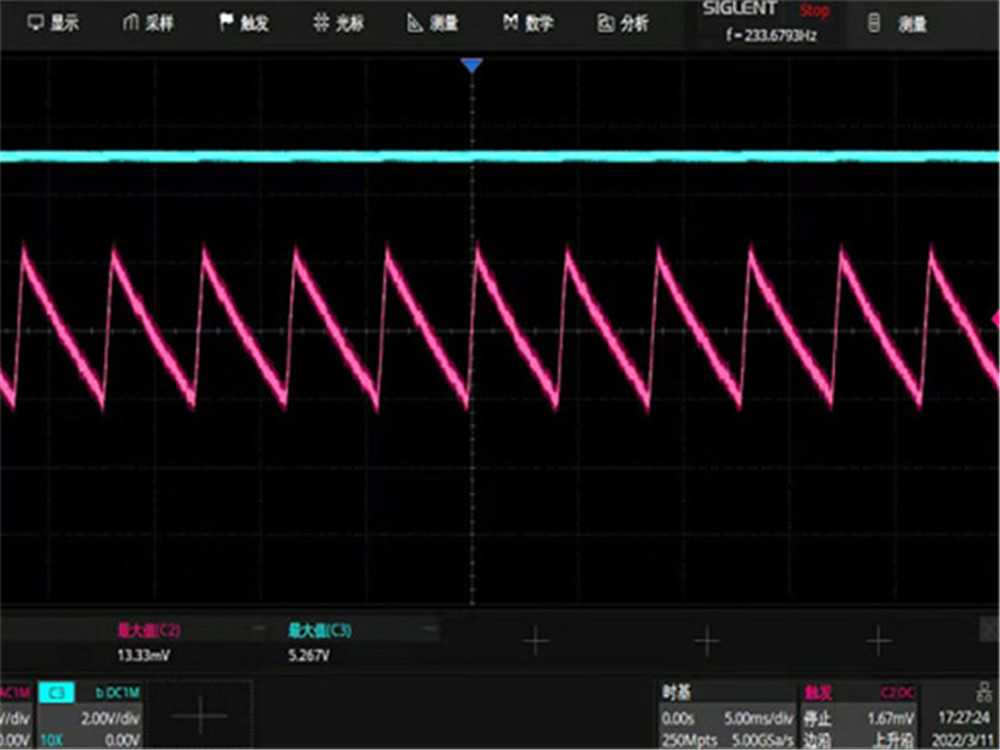Image resolution: width=1000 pixels, height=750 pixels.
Task: Select the 最大值(C2) measurement item
Action: point(149,631)
